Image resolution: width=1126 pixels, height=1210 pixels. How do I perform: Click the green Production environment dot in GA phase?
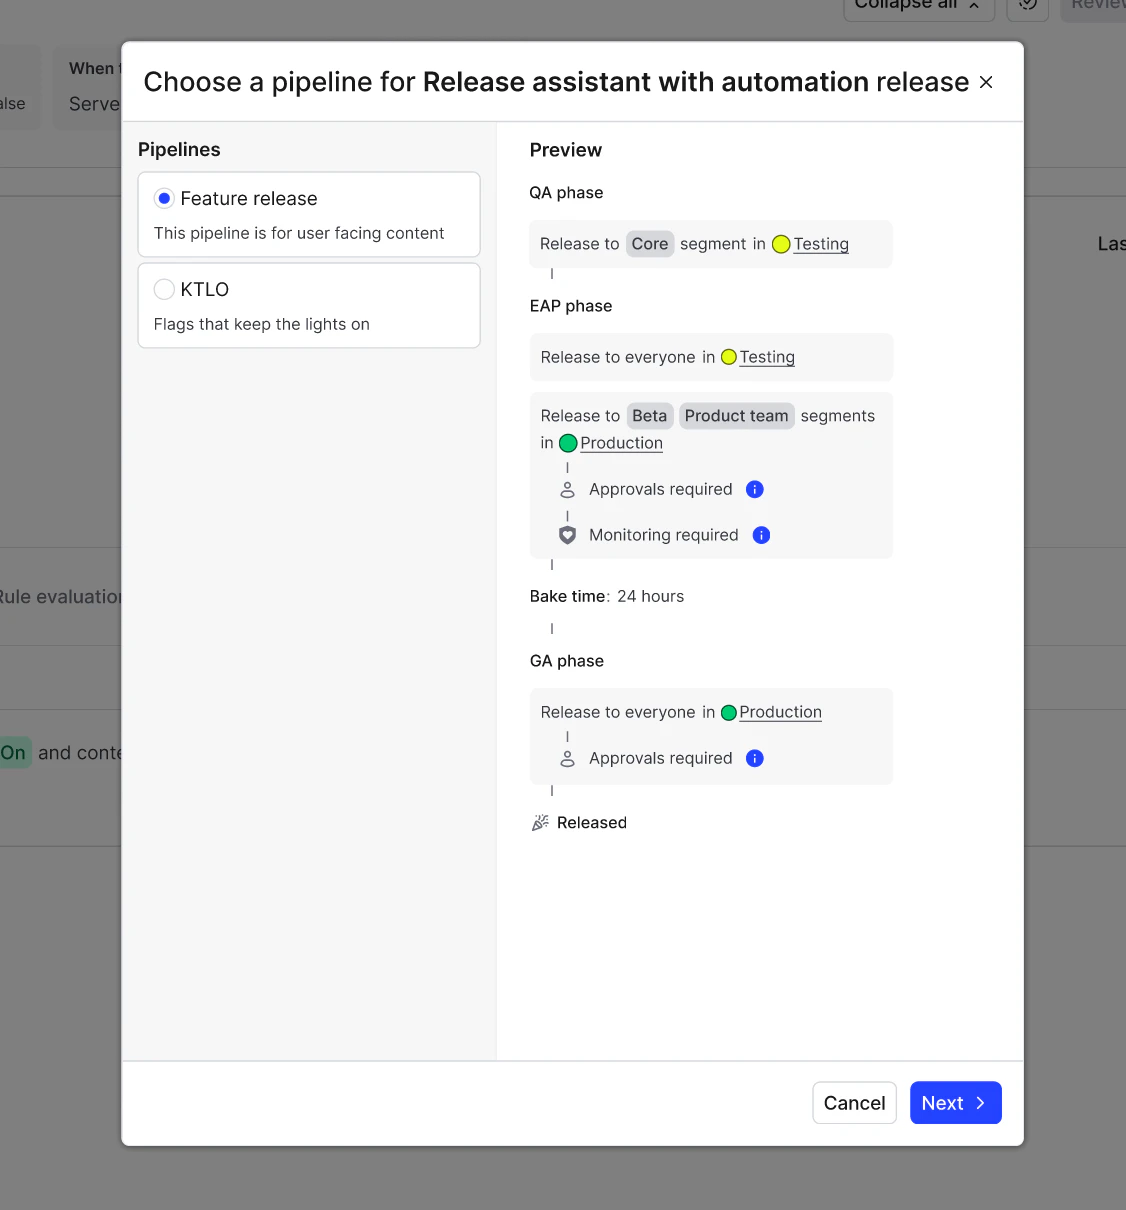729,712
